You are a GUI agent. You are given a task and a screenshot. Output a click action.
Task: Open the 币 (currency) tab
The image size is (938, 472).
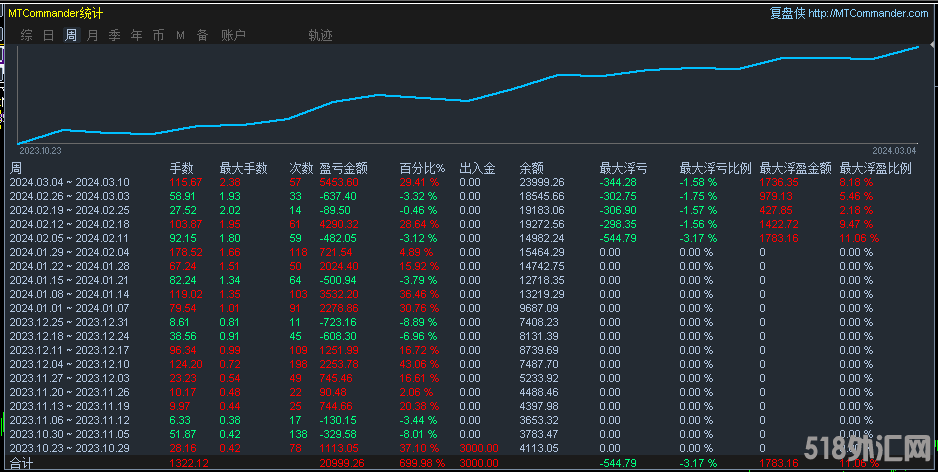159,35
